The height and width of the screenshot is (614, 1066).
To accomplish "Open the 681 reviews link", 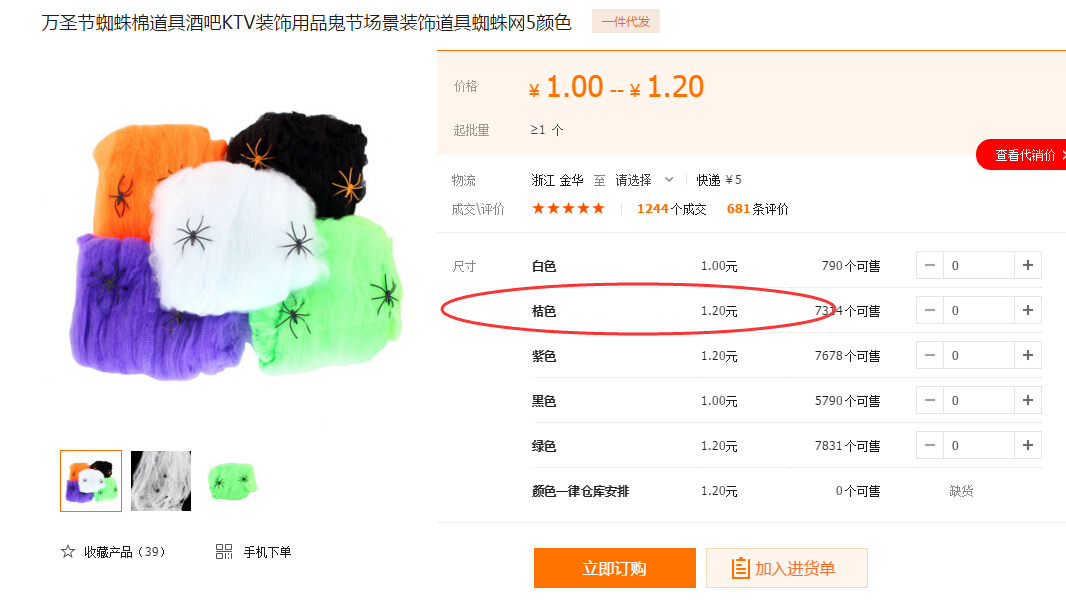I will 757,209.
